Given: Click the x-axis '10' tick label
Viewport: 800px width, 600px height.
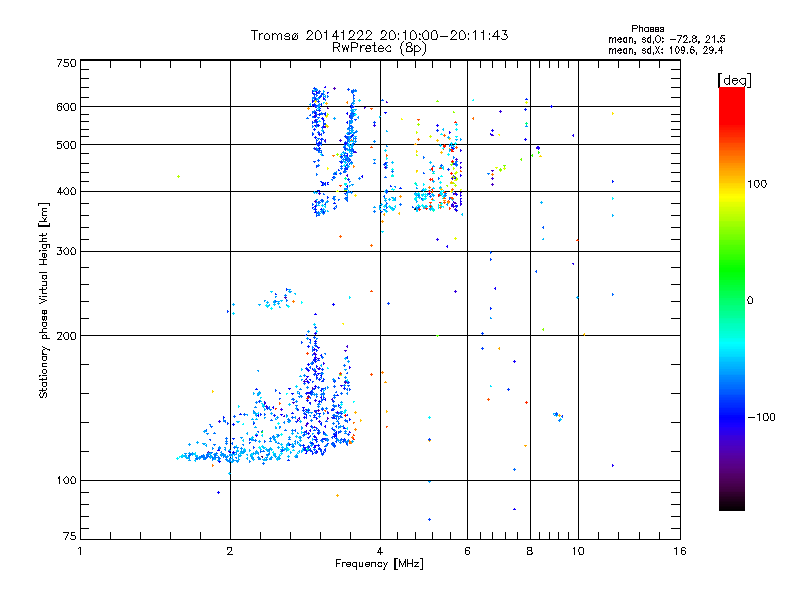Looking at the screenshot, I should tap(578, 551).
